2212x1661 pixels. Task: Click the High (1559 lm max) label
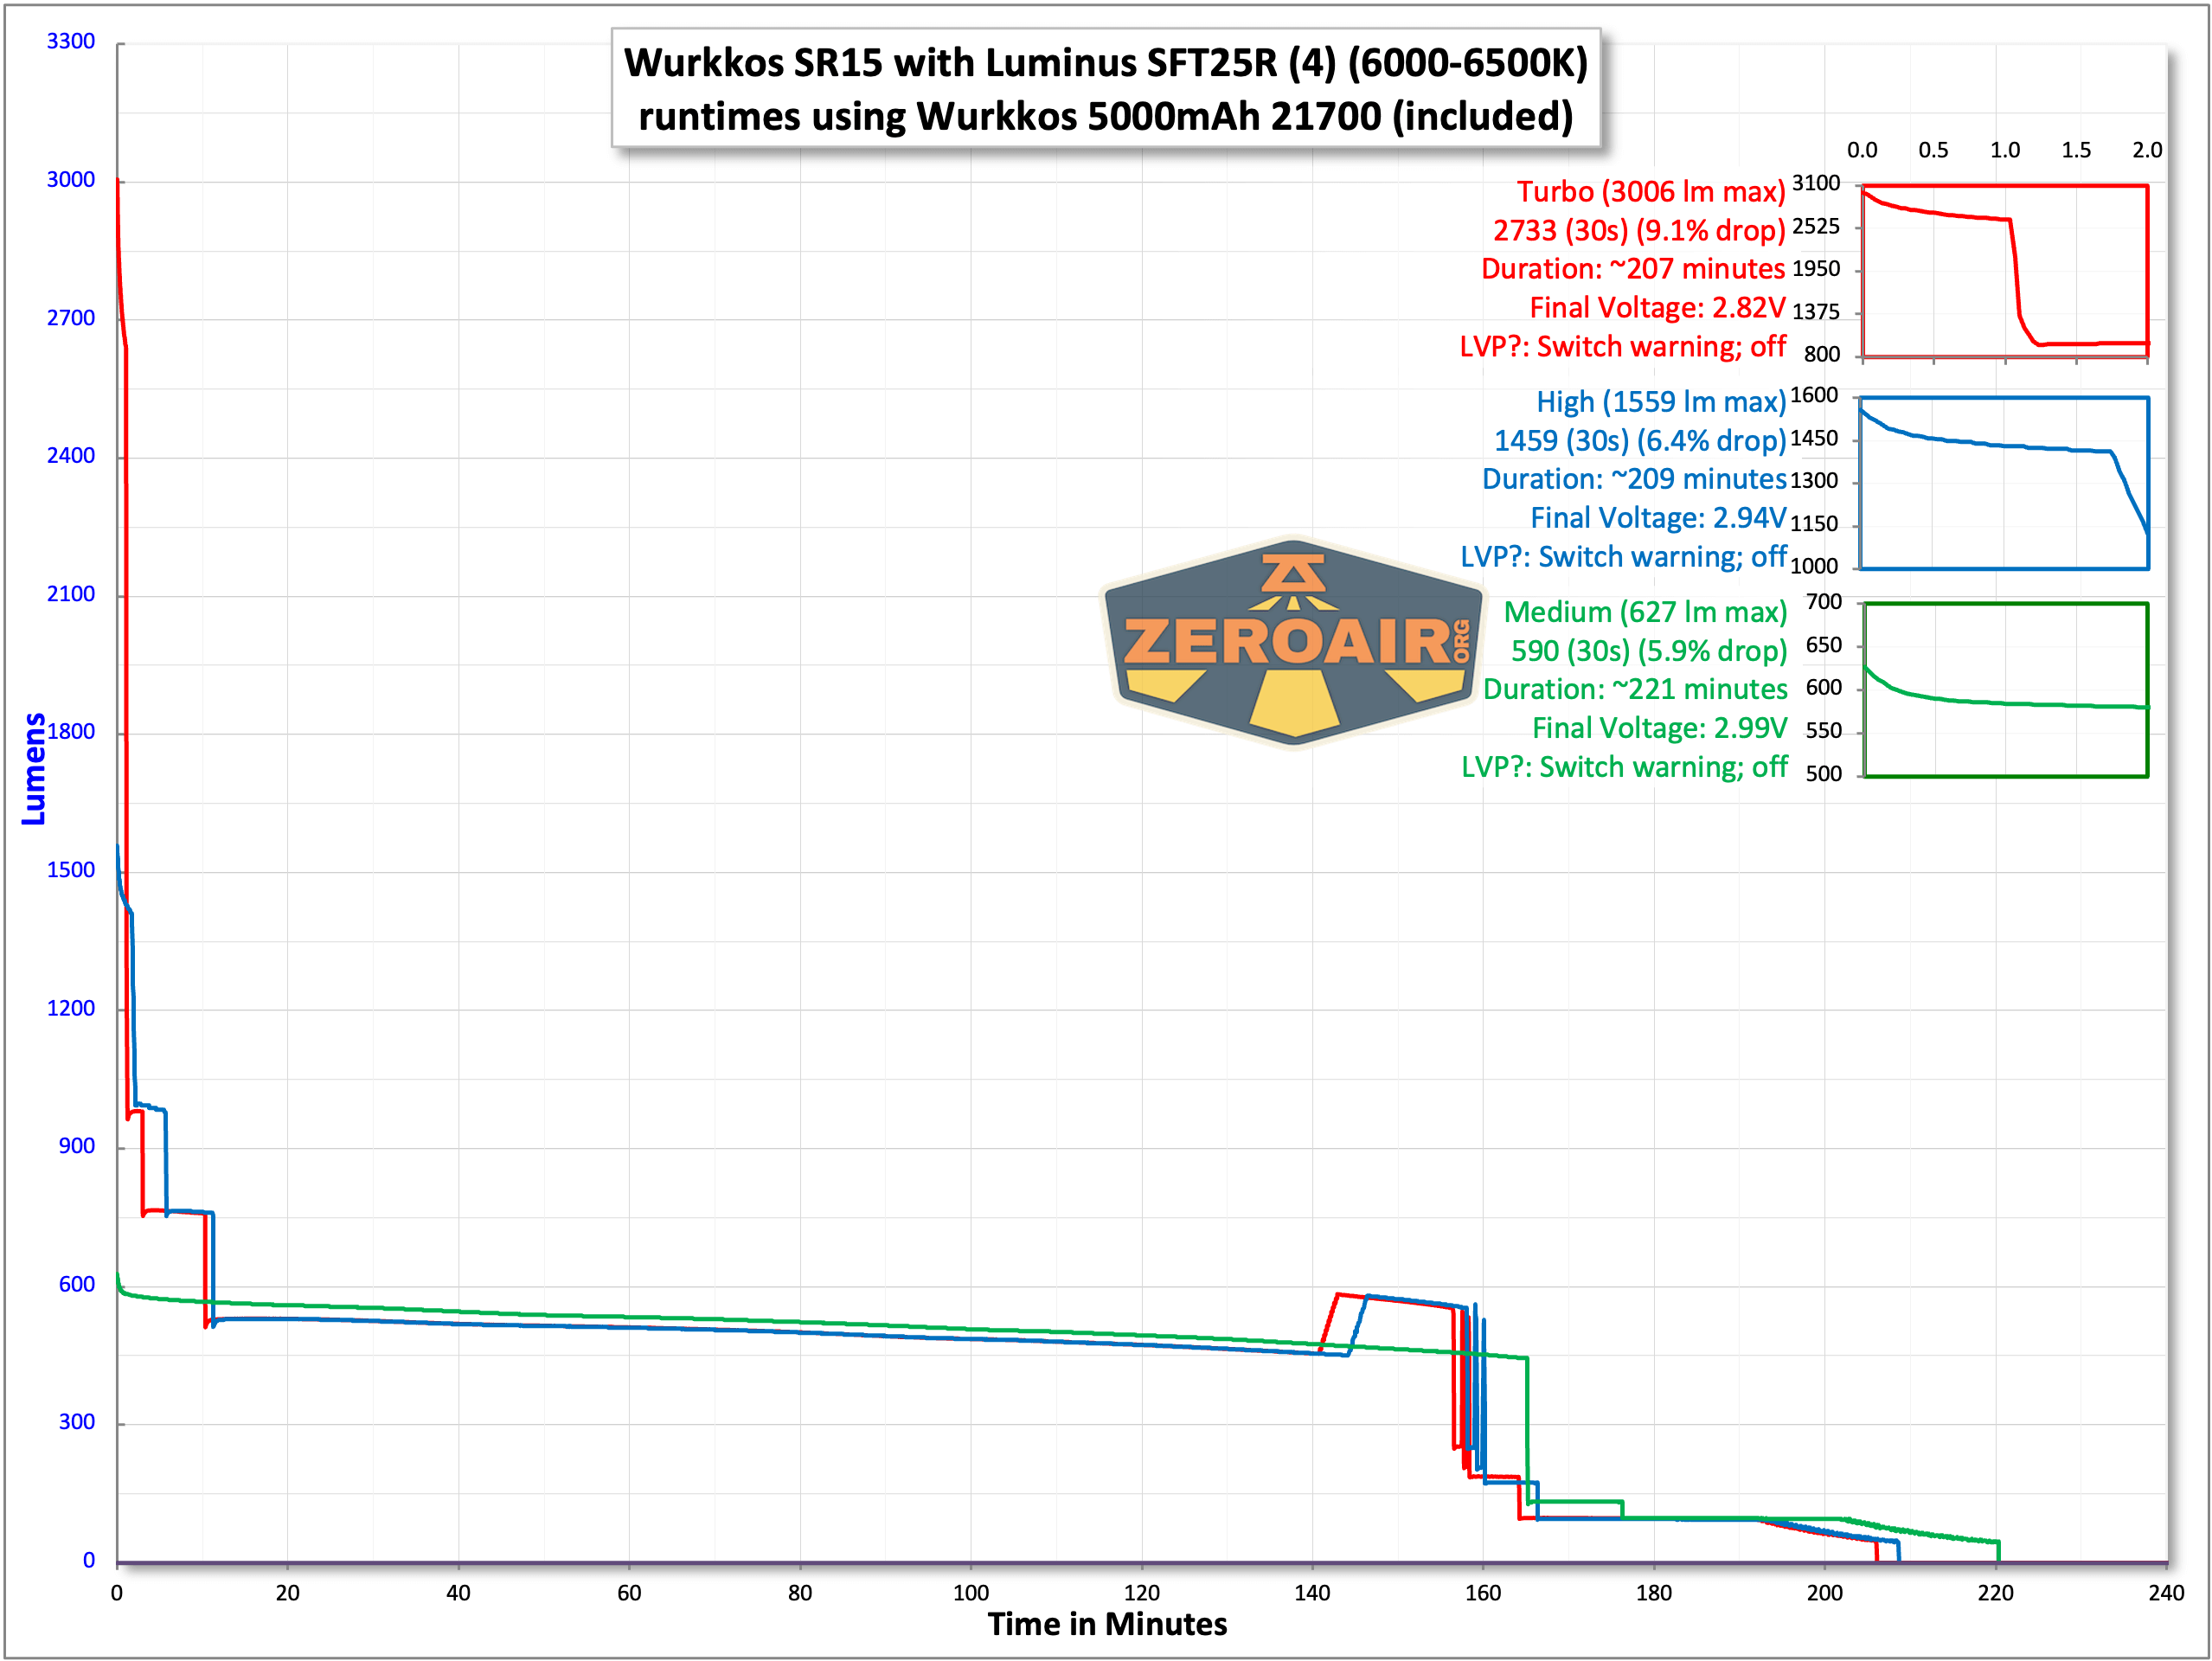(x=1660, y=402)
